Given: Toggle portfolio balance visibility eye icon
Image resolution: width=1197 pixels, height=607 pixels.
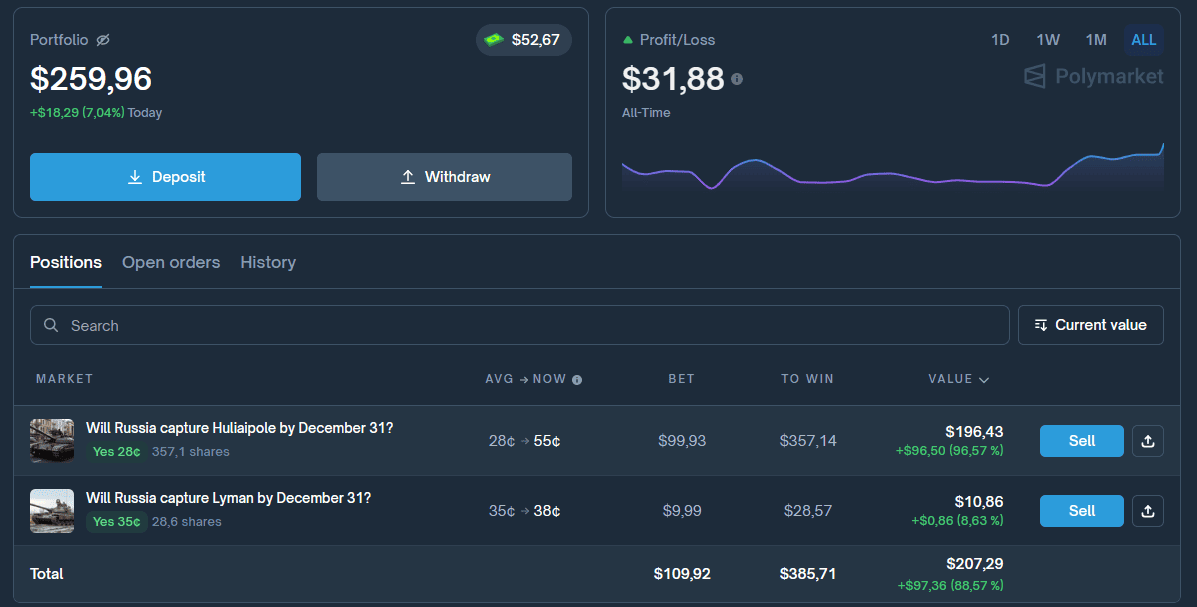Looking at the screenshot, I should tap(103, 40).
